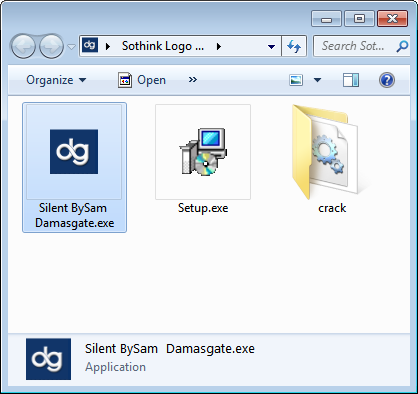Open the recent pages dropdown arrow

coord(71,47)
